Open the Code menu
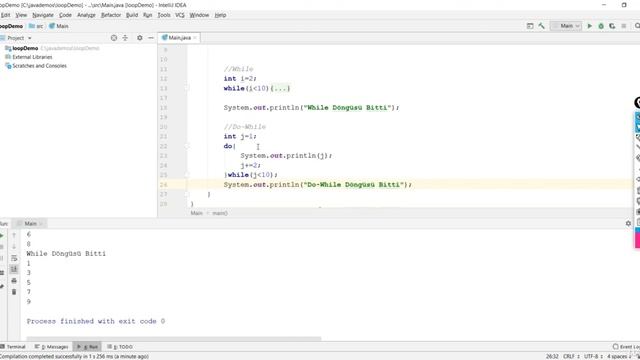This screenshot has width=640, height=360. pyautogui.click(x=65, y=15)
